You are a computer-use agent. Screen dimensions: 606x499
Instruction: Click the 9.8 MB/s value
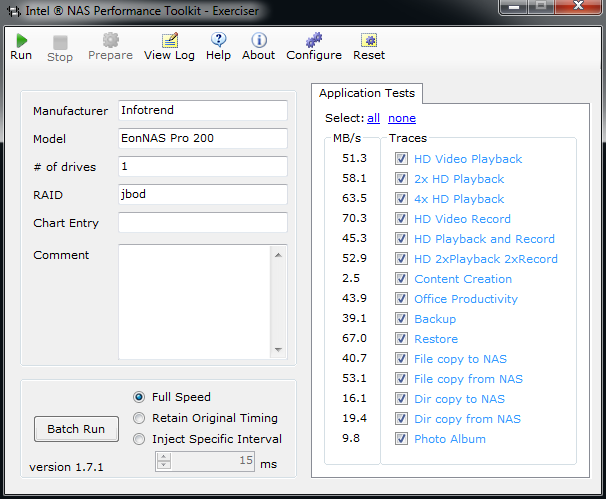tap(351, 438)
